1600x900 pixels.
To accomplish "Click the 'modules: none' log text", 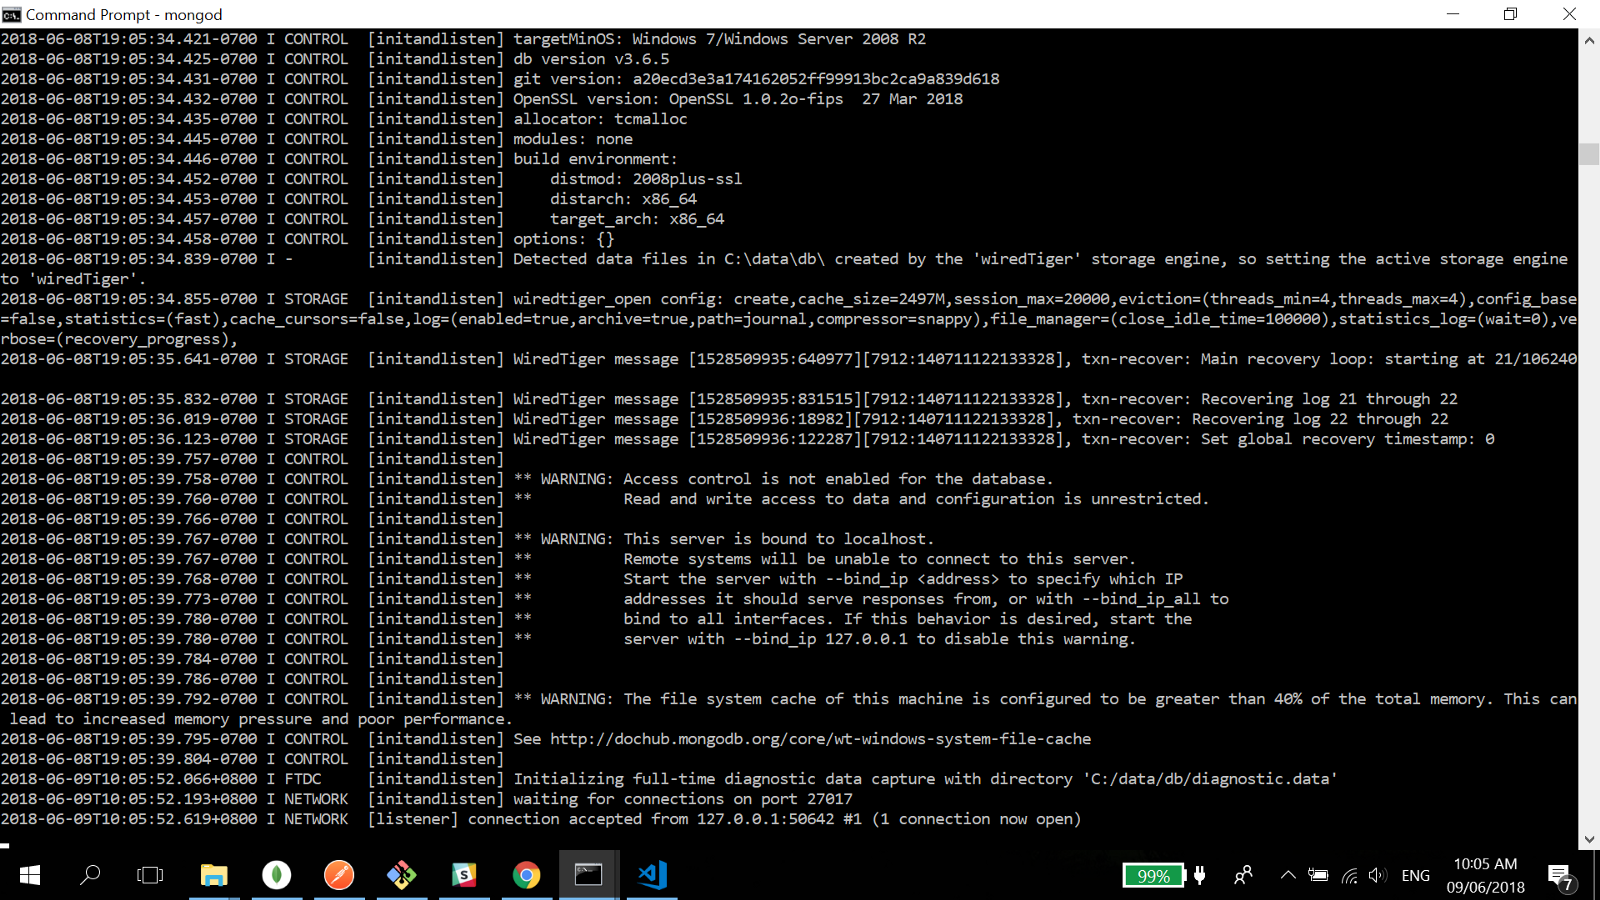I will click(x=573, y=139).
